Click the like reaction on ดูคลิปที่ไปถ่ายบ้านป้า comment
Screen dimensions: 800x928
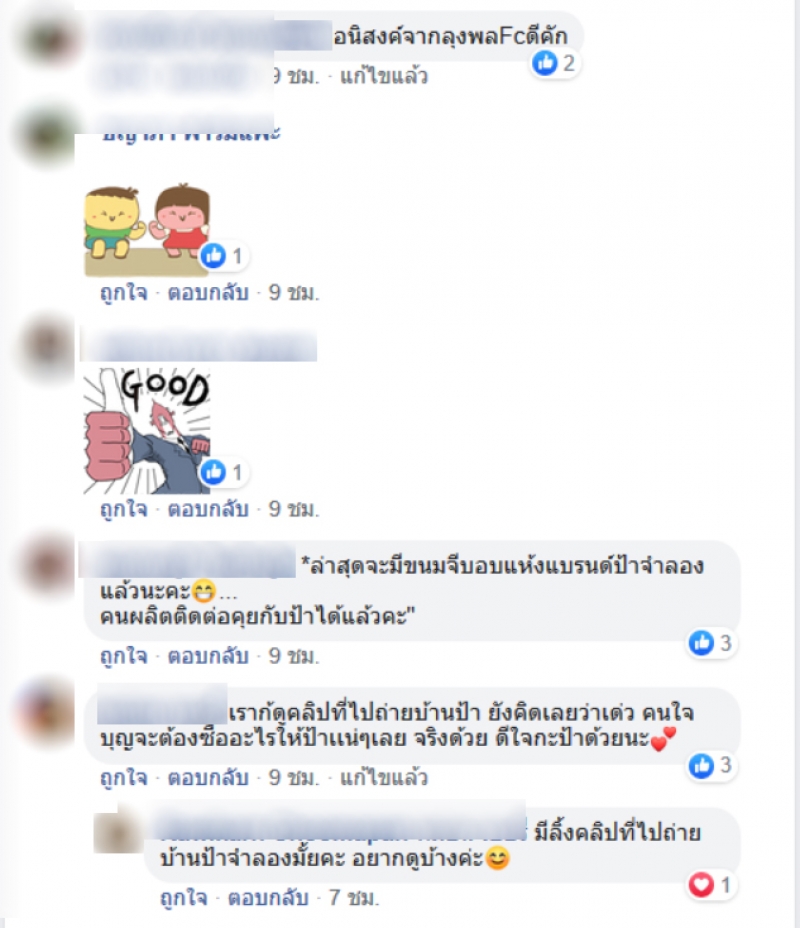(702, 765)
